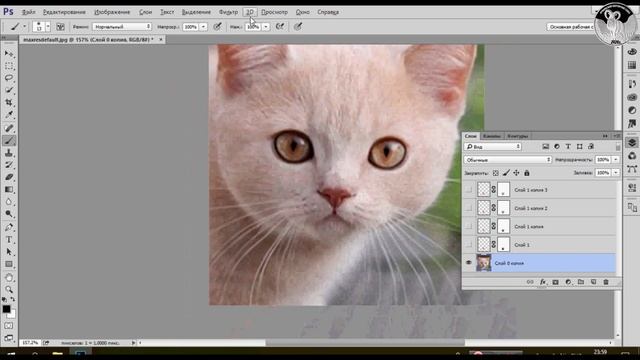
Task: Create new adjustment layer icon
Action: tap(568, 282)
